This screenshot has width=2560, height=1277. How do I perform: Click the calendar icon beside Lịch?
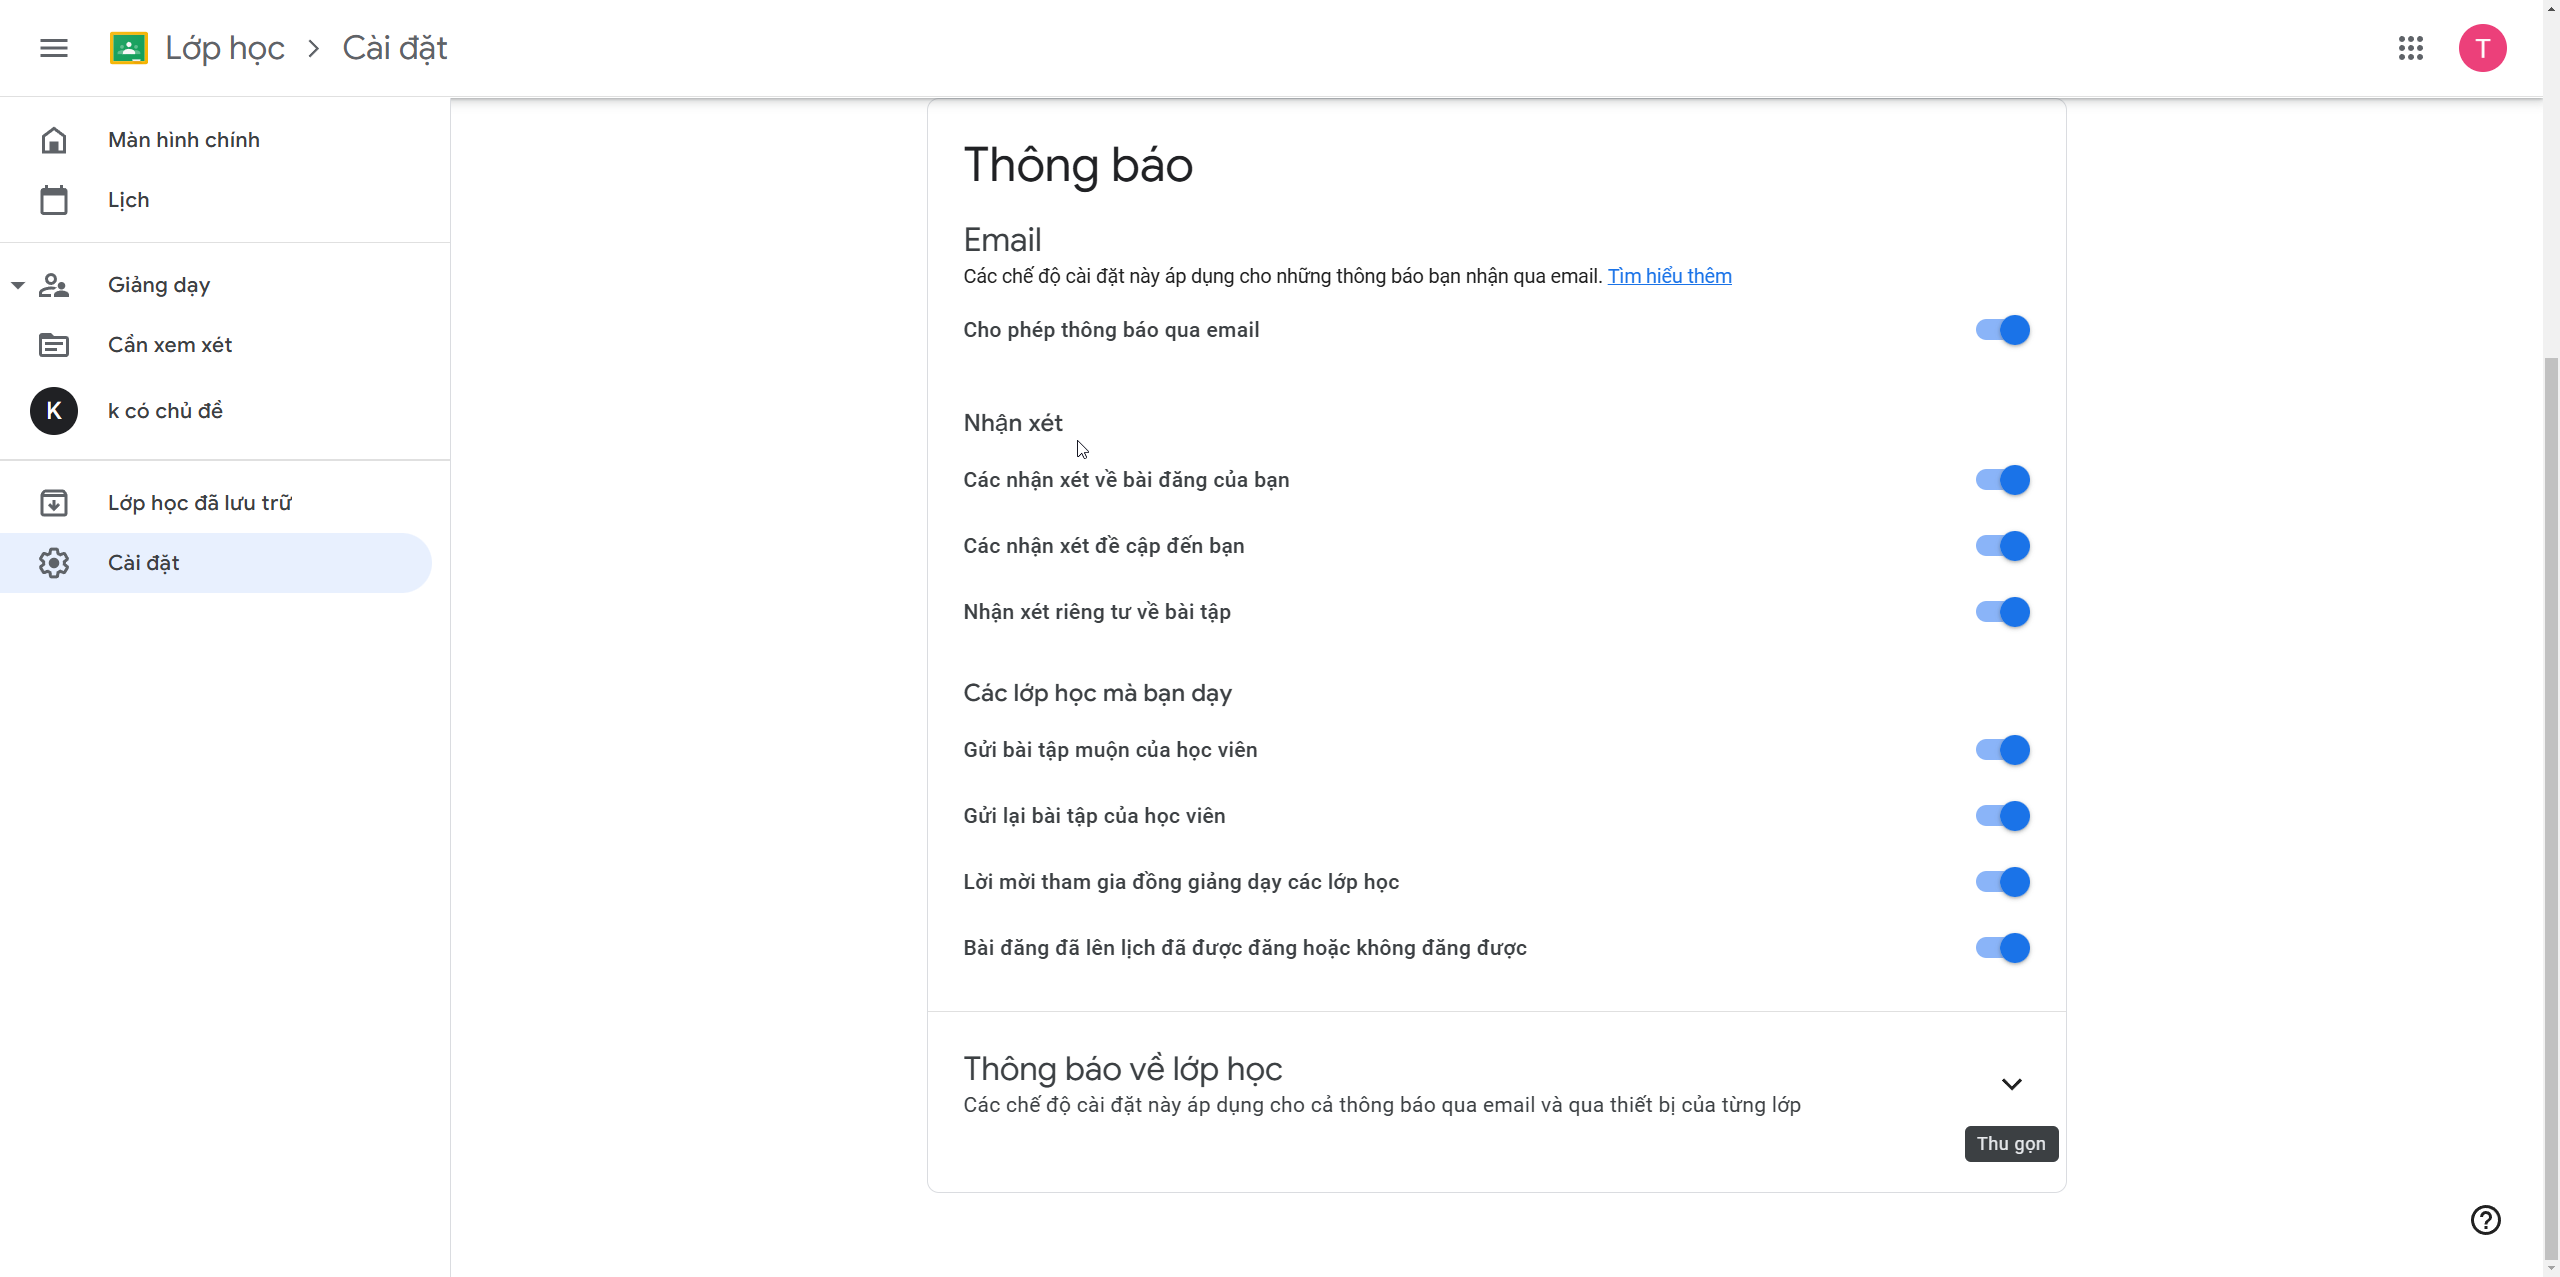[54, 200]
